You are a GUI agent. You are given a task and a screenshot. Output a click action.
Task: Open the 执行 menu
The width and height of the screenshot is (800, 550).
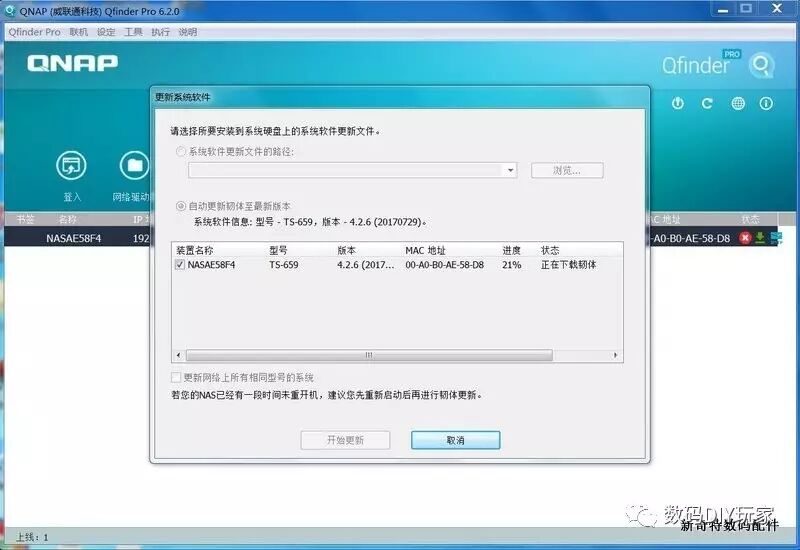[x=160, y=32]
